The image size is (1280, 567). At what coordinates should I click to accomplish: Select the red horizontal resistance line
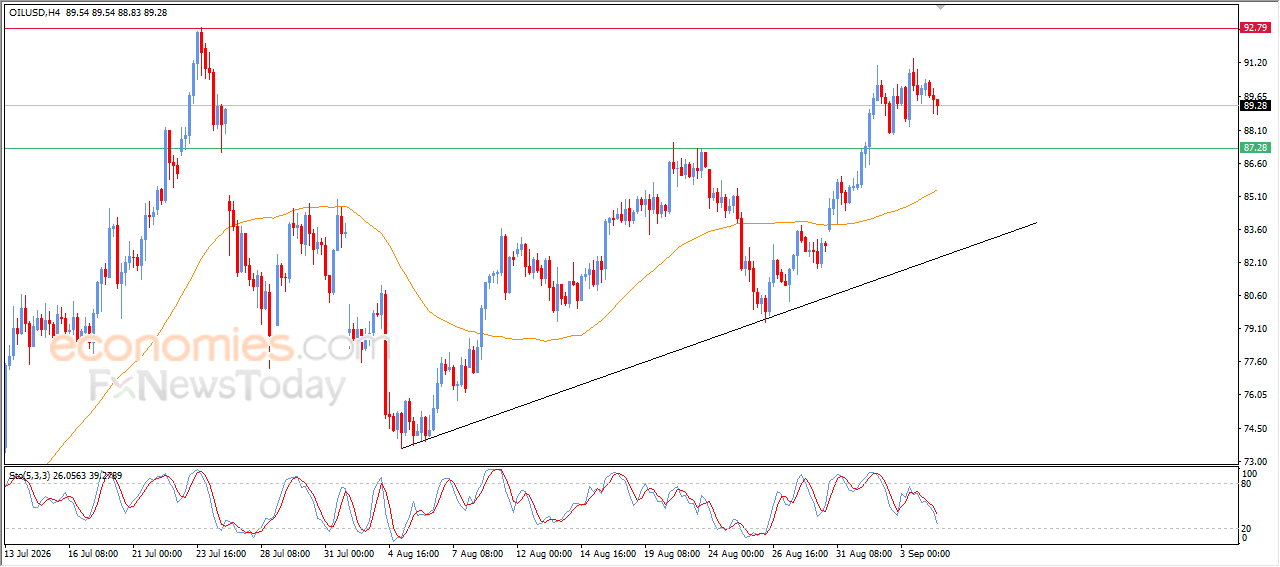point(620,28)
